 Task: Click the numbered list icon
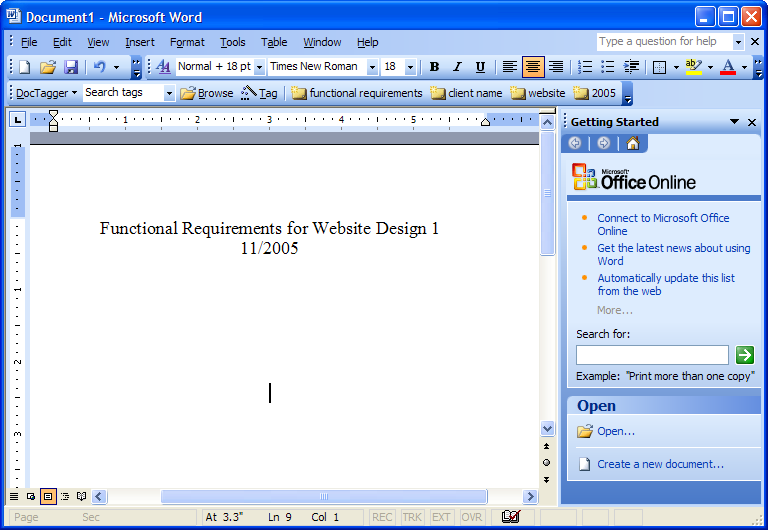tap(585, 67)
